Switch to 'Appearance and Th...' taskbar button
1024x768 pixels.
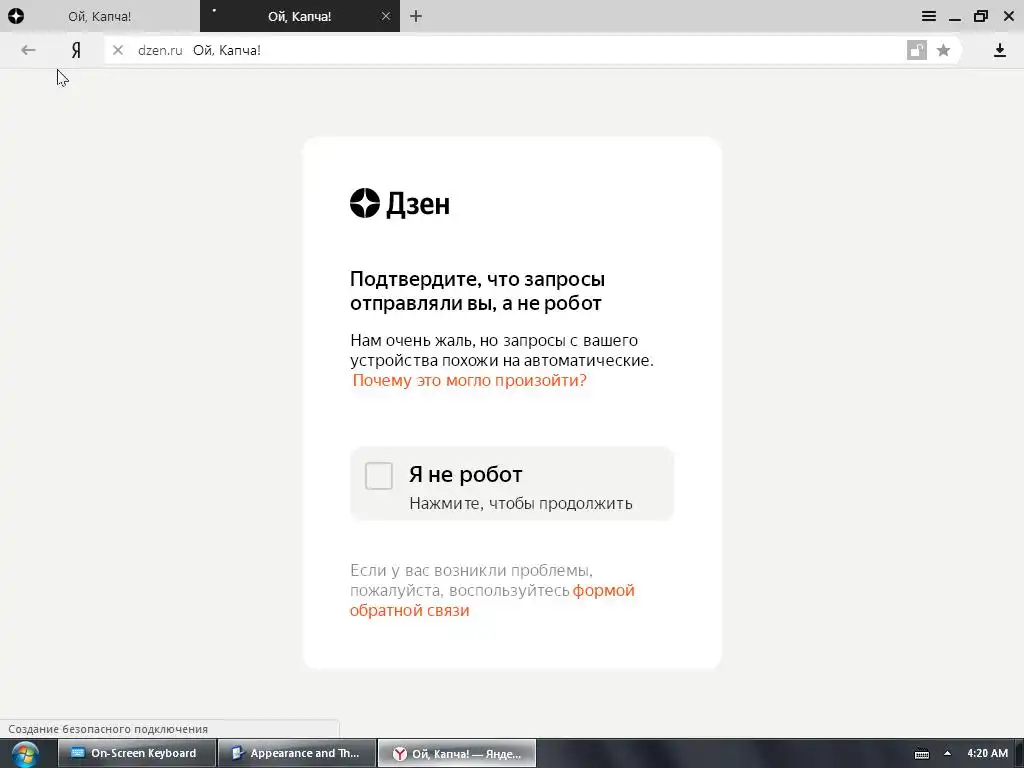(x=297, y=753)
